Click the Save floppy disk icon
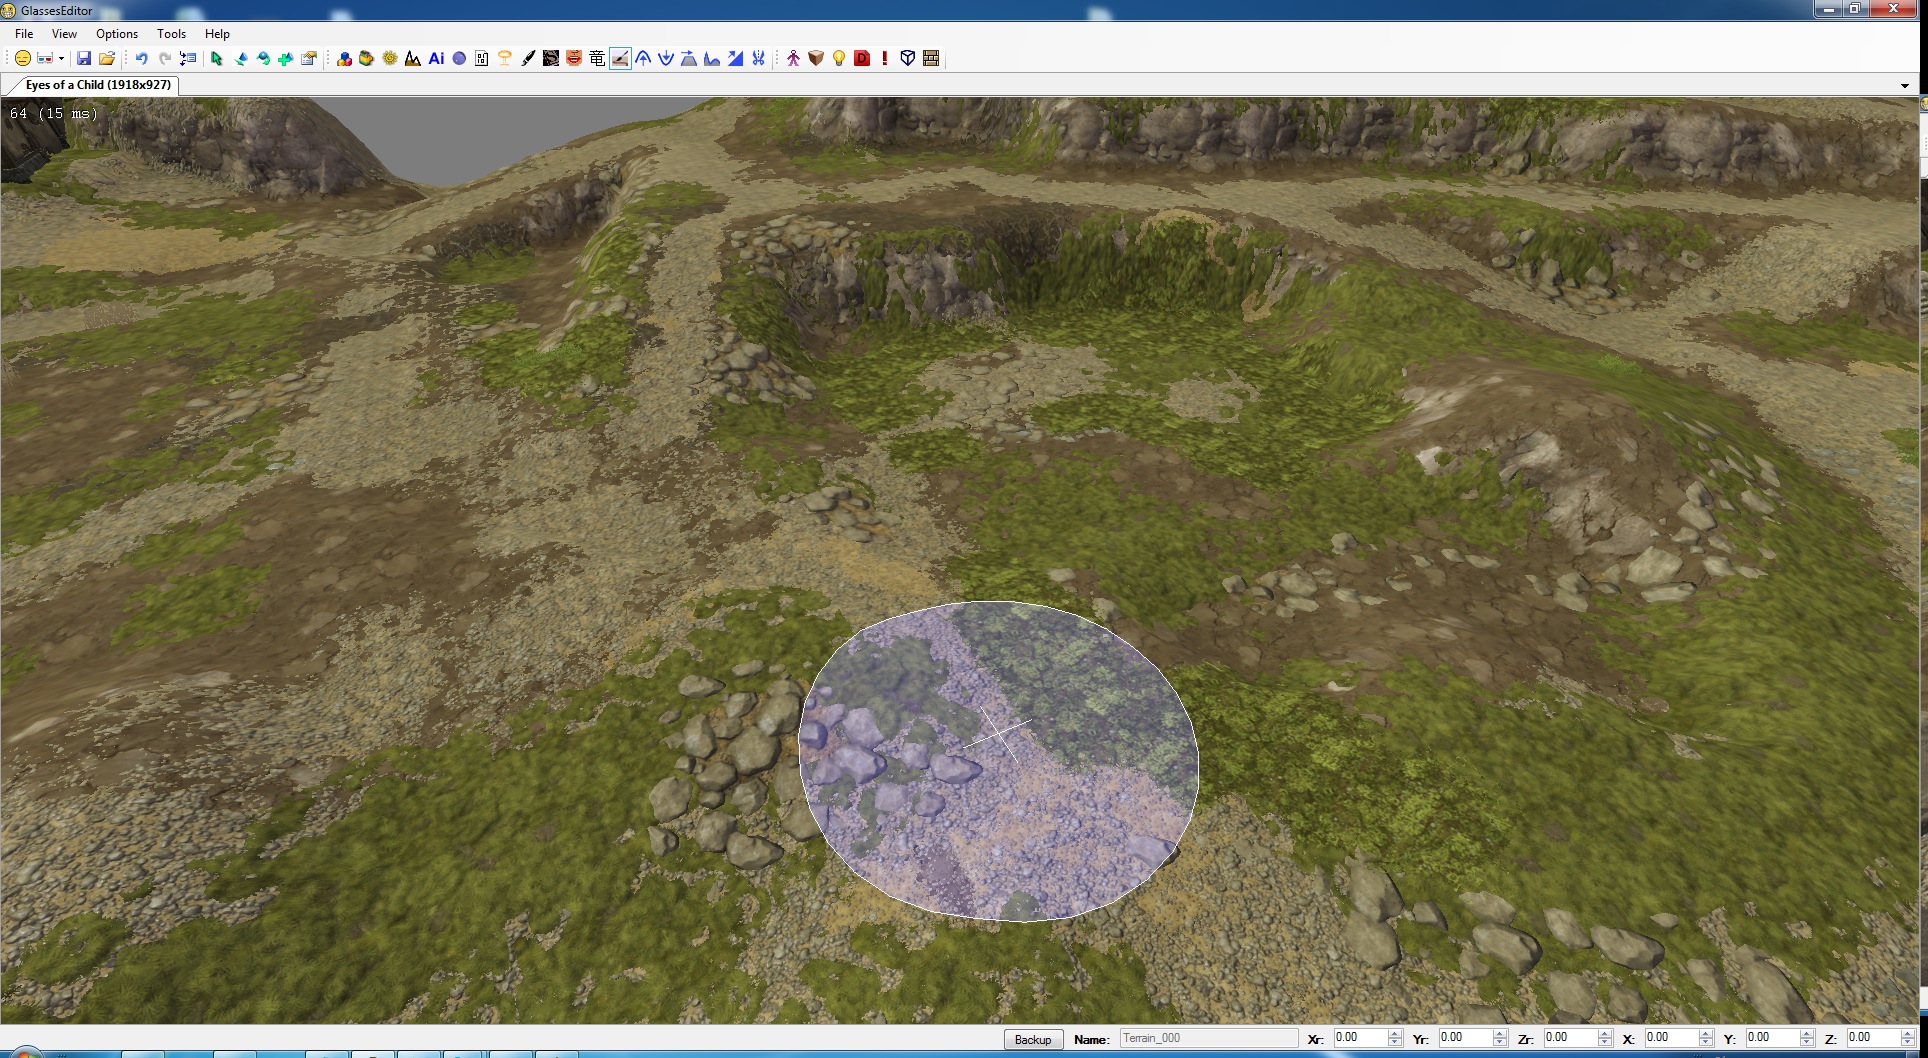This screenshot has height=1058, width=1928. [84, 59]
